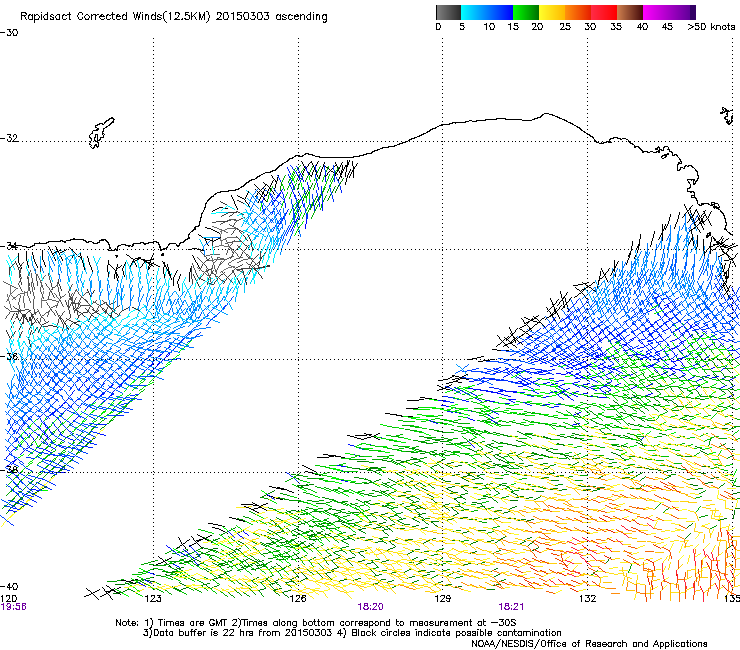Click the '132' longitude axis label

click(587, 599)
